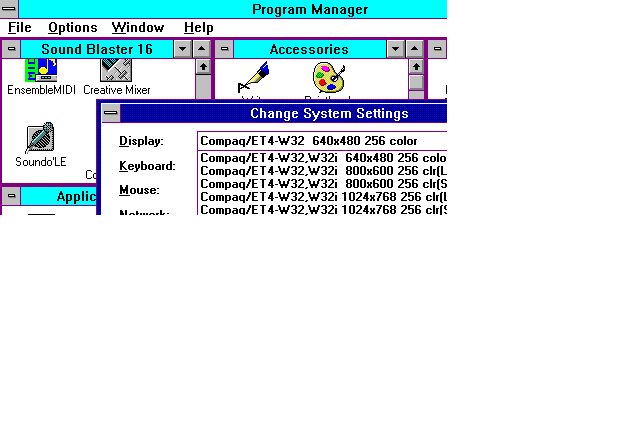Click the Mouse: label
Viewport: 640px width, 442px height.
(139, 190)
